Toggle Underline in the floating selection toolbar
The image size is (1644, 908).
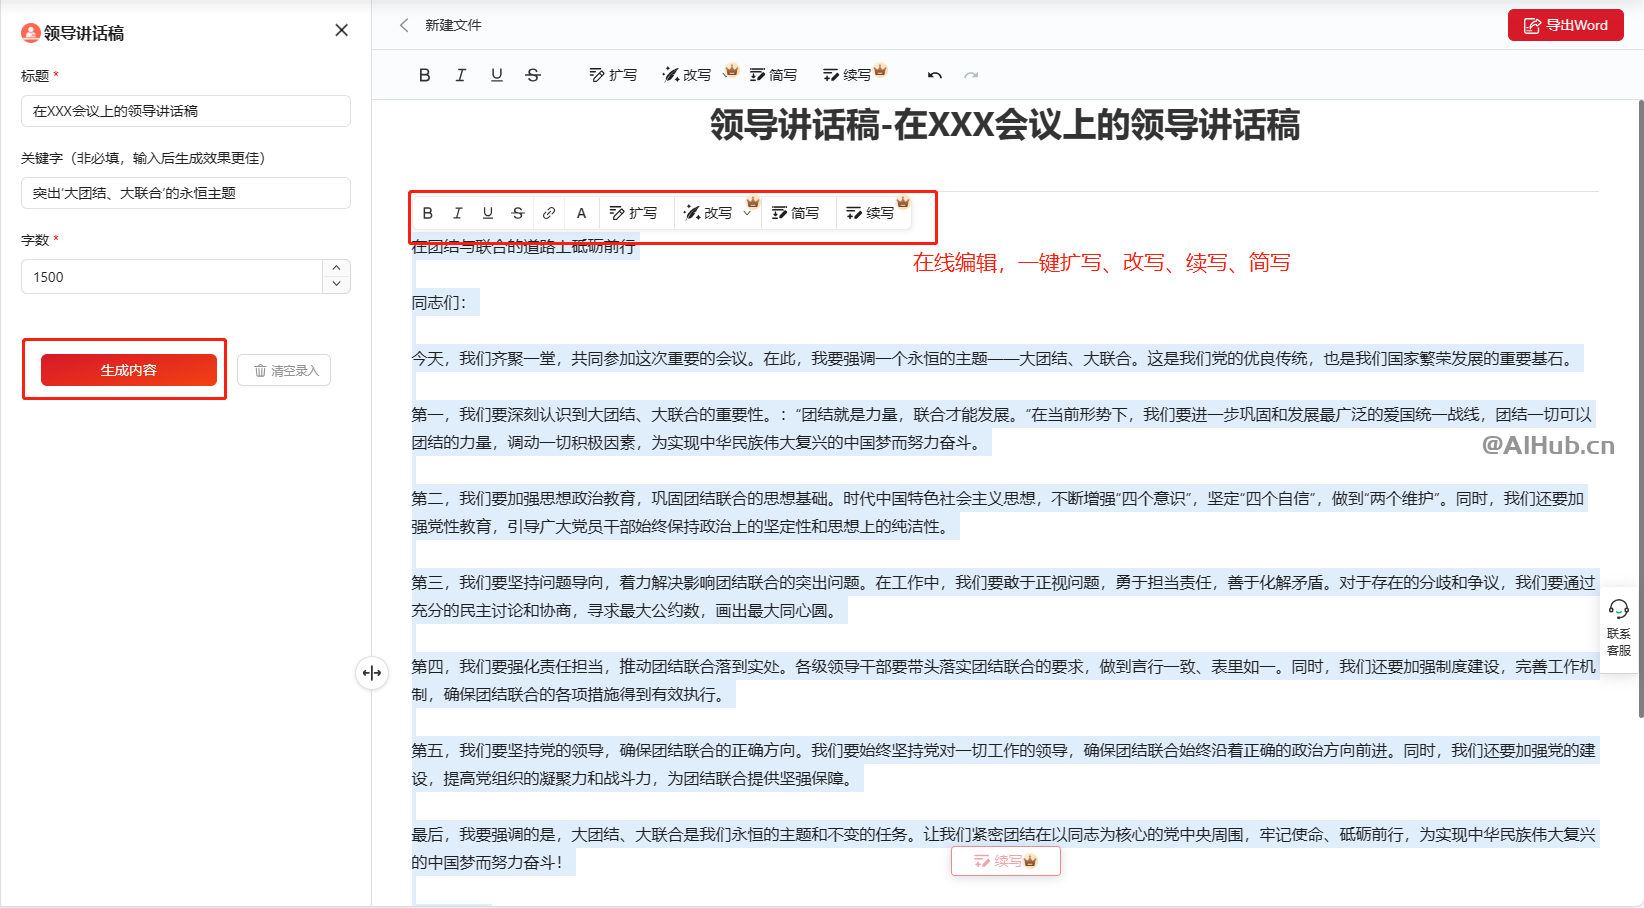[487, 213]
